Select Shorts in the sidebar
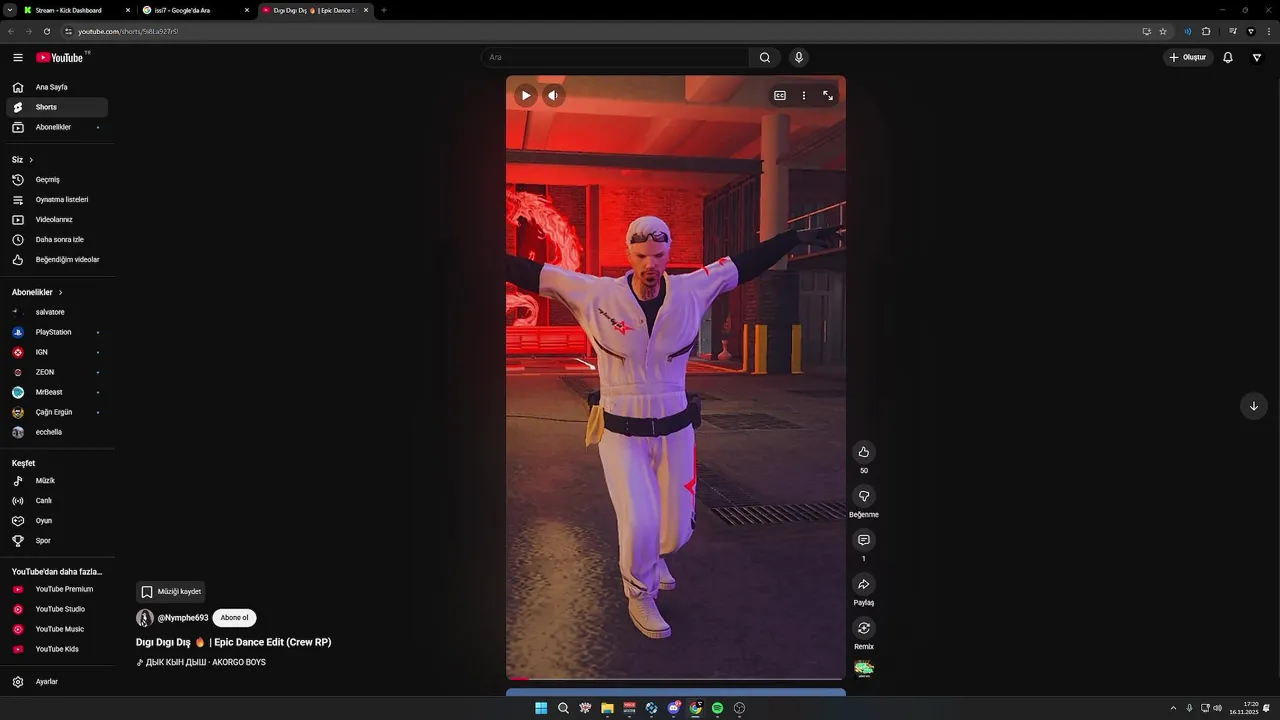 click(x=57, y=107)
